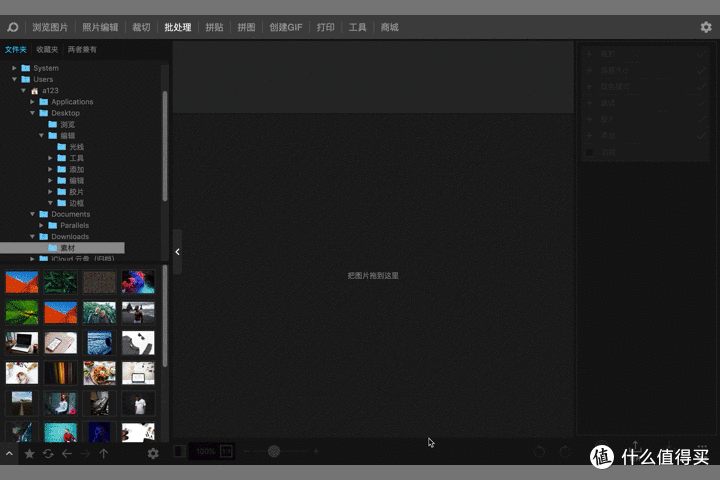Open the 浏览图片 tab
Viewport: 720px width, 480px height.
(50, 27)
